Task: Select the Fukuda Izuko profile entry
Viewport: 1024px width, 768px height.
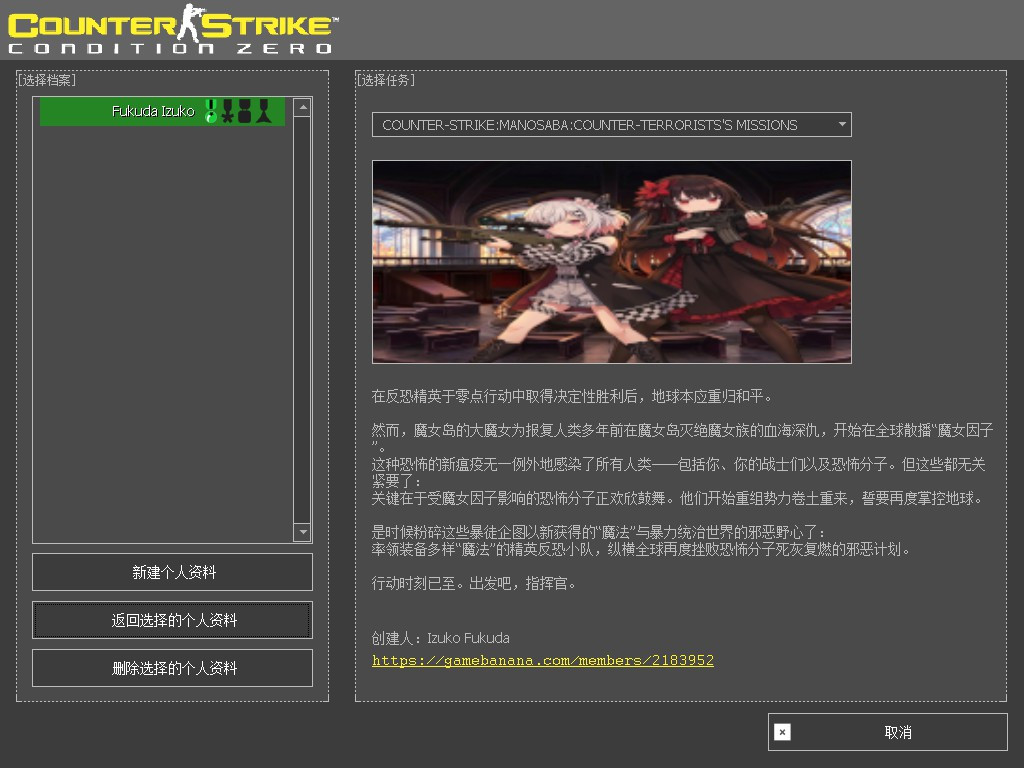Action: pos(162,111)
